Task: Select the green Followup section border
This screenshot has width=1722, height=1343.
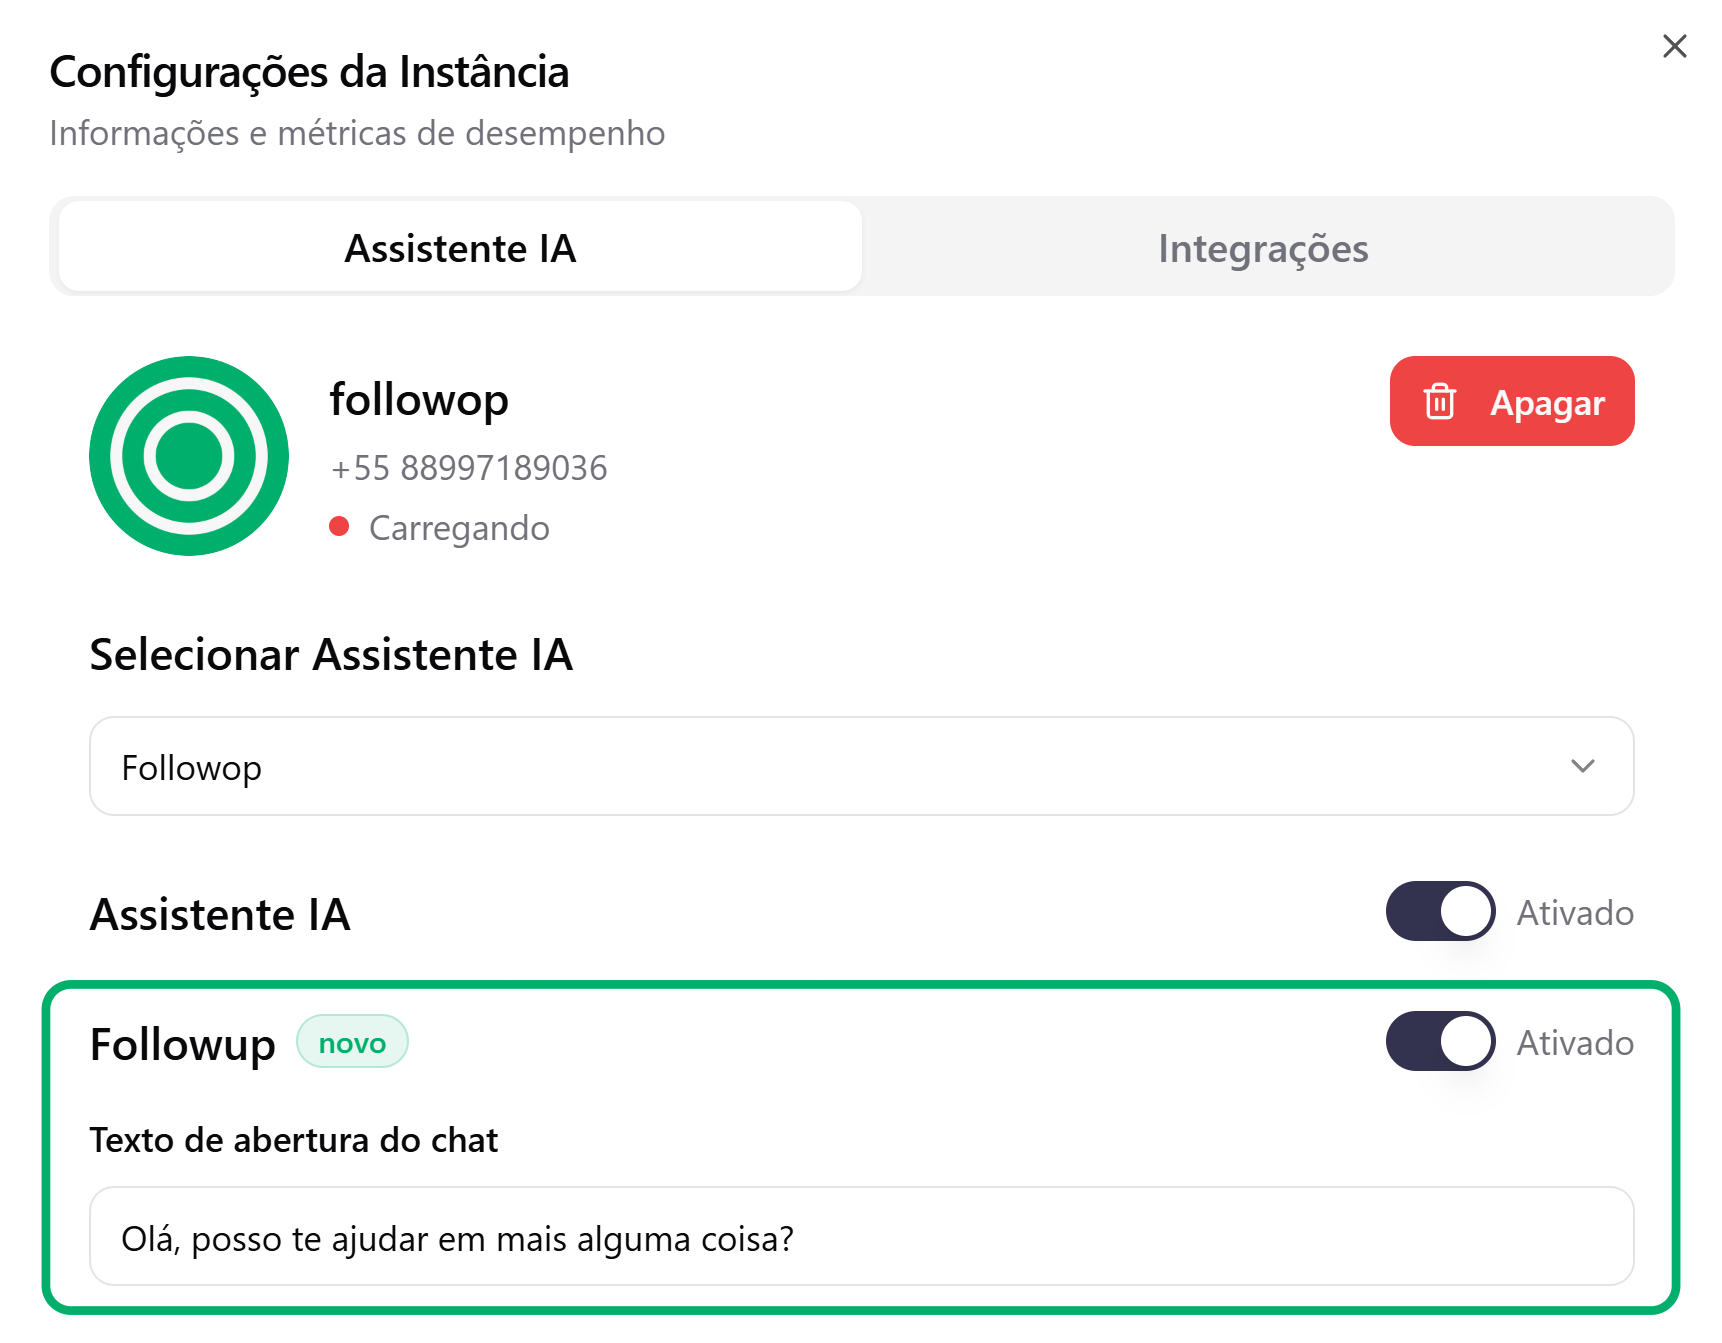Action: coord(862,985)
